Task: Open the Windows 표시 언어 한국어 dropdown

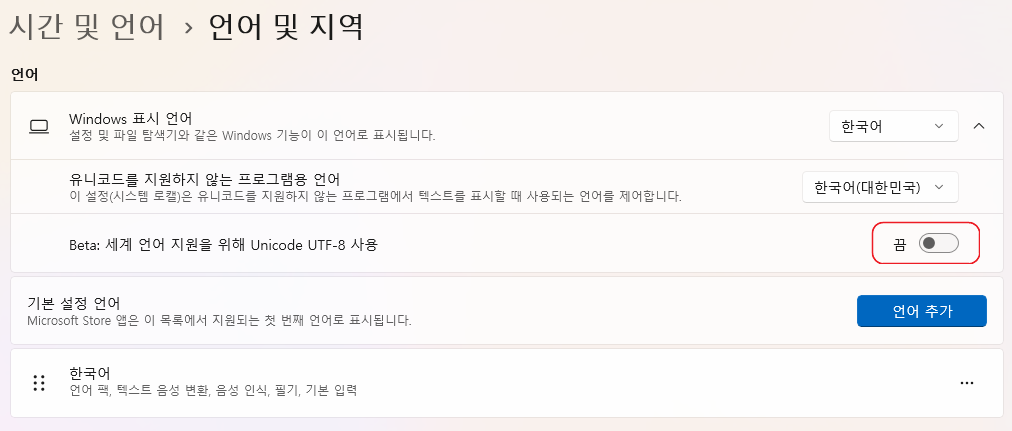Action: pyautogui.click(x=893, y=126)
